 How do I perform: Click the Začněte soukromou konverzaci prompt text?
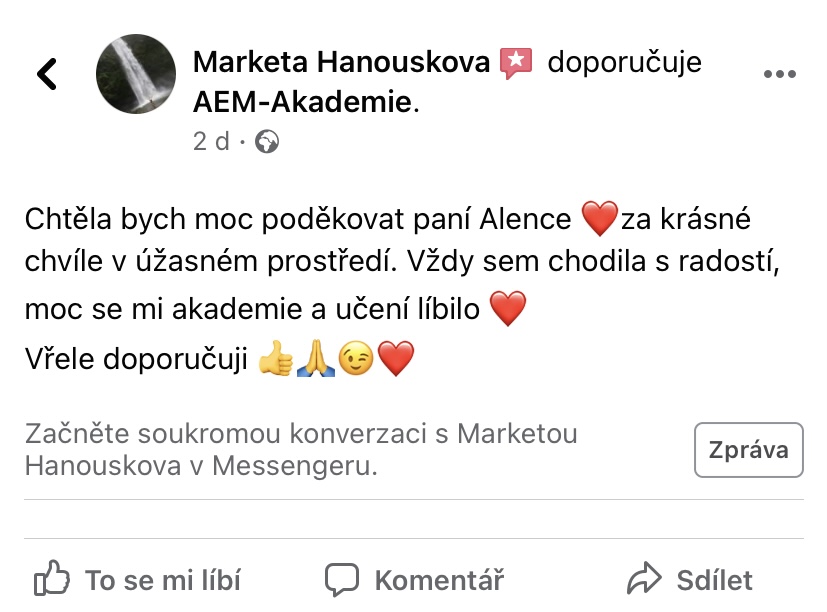click(x=301, y=450)
